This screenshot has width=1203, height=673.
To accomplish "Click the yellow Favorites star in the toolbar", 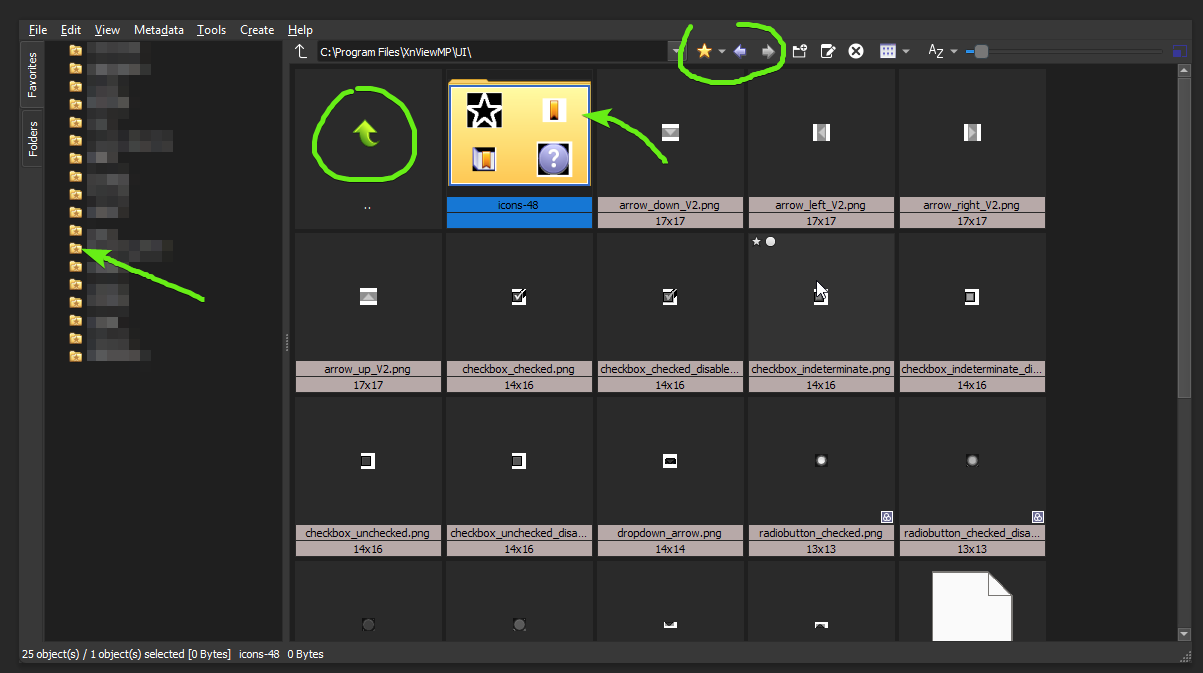I will click(x=704, y=51).
